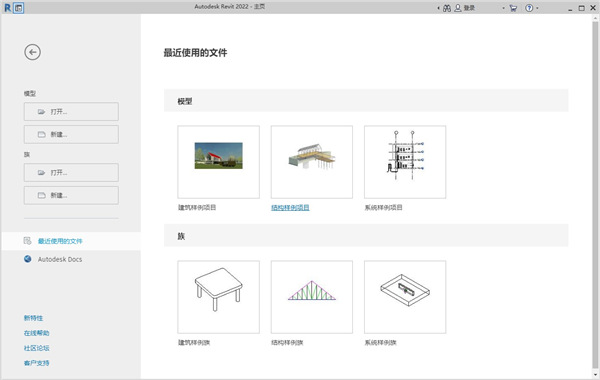Maximize the Revit window

[x=582, y=8]
